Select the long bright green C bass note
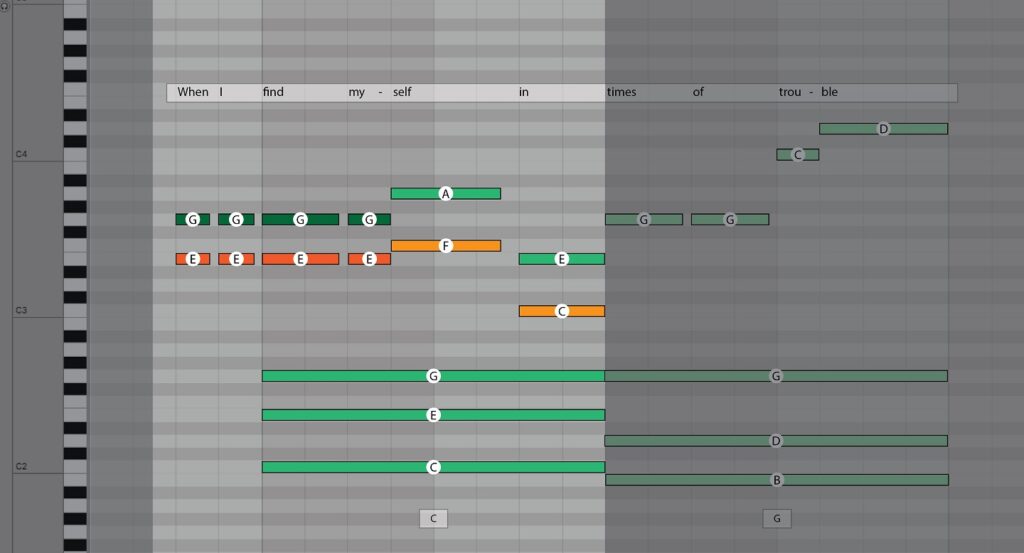The image size is (1024, 553). [x=433, y=467]
